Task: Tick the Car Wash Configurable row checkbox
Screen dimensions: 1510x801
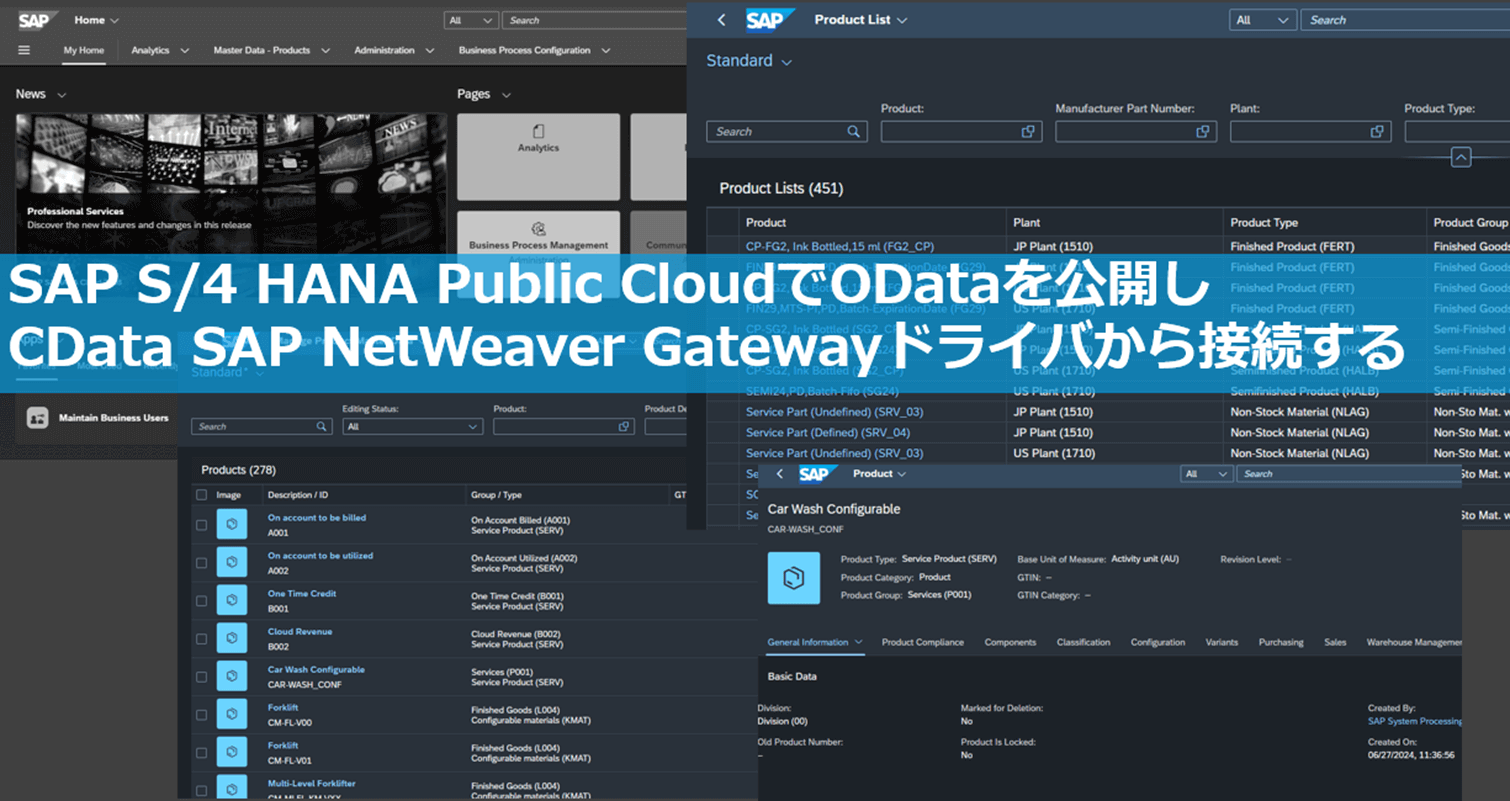Action: click(202, 677)
